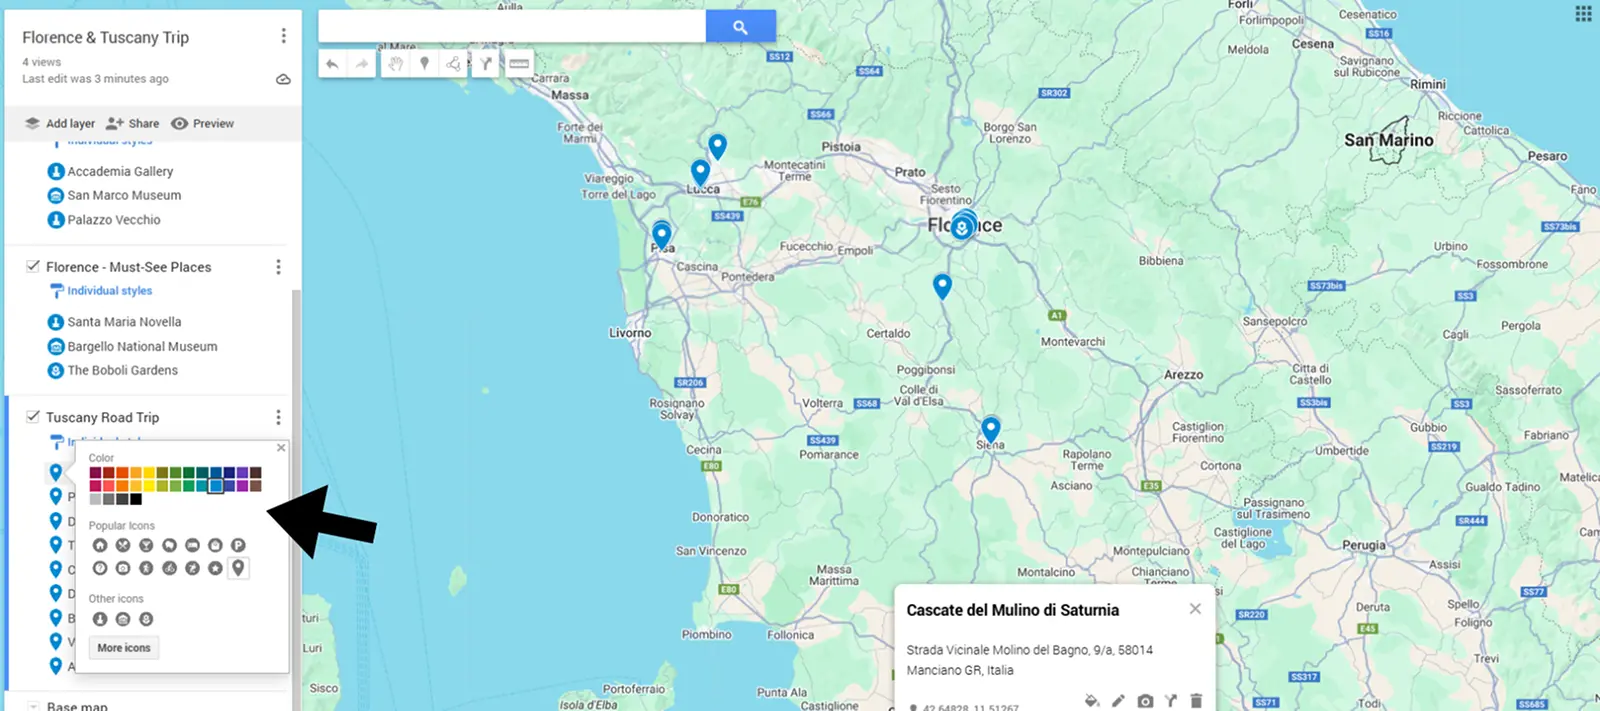
Task: Click the map search input field
Action: pyautogui.click(x=512, y=27)
